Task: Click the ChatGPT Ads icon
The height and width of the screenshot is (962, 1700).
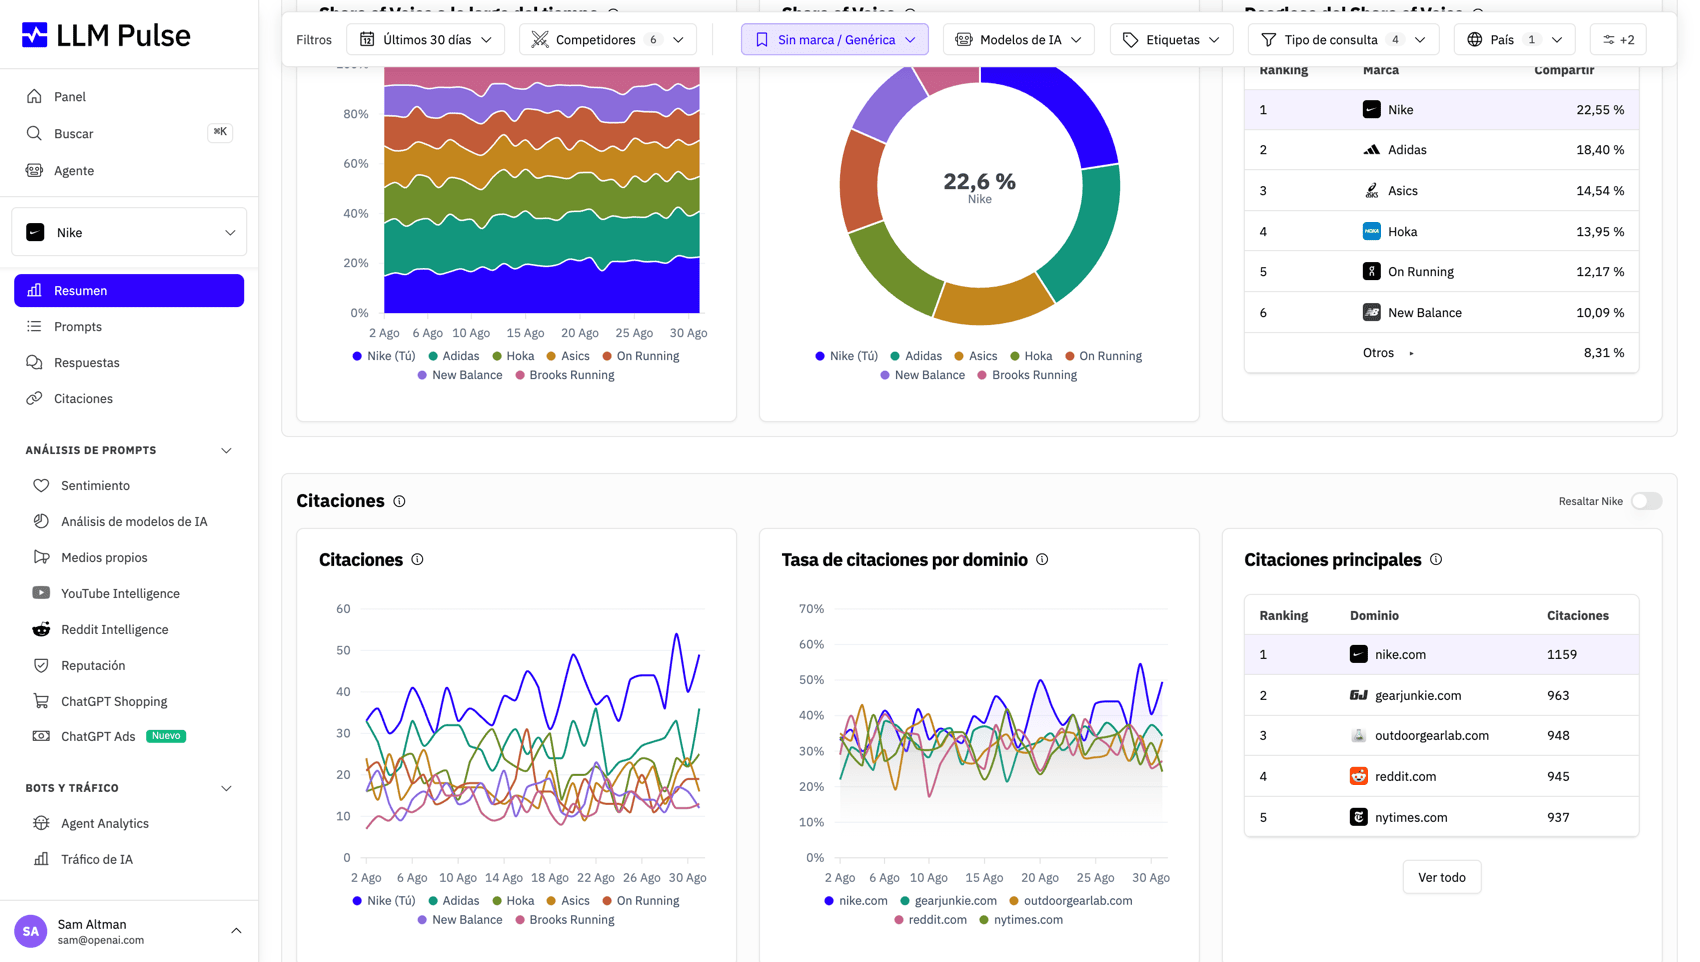Action: point(41,736)
